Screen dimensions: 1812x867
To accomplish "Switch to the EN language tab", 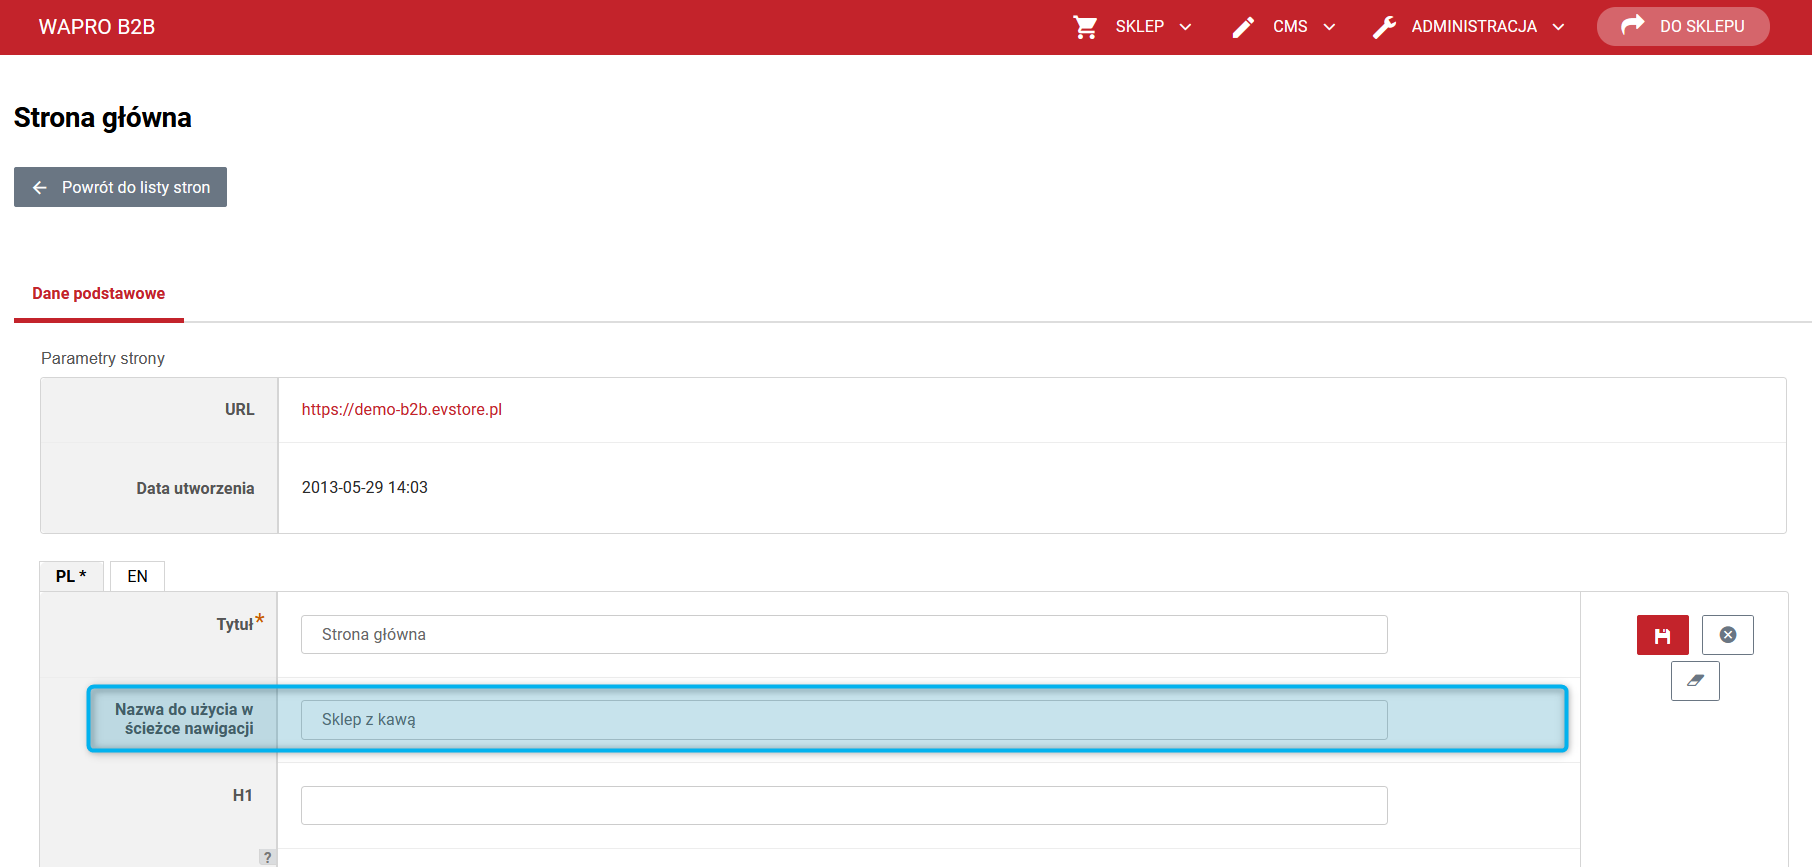I will tap(137, 576).
